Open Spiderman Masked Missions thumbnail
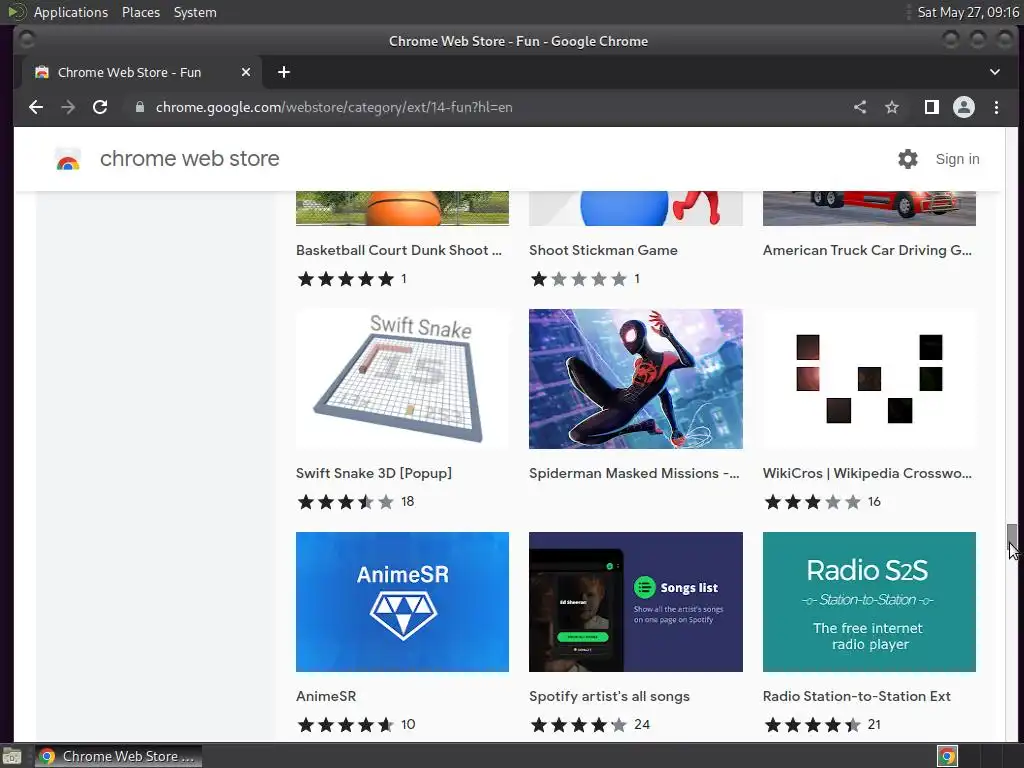 pos(635,379)
